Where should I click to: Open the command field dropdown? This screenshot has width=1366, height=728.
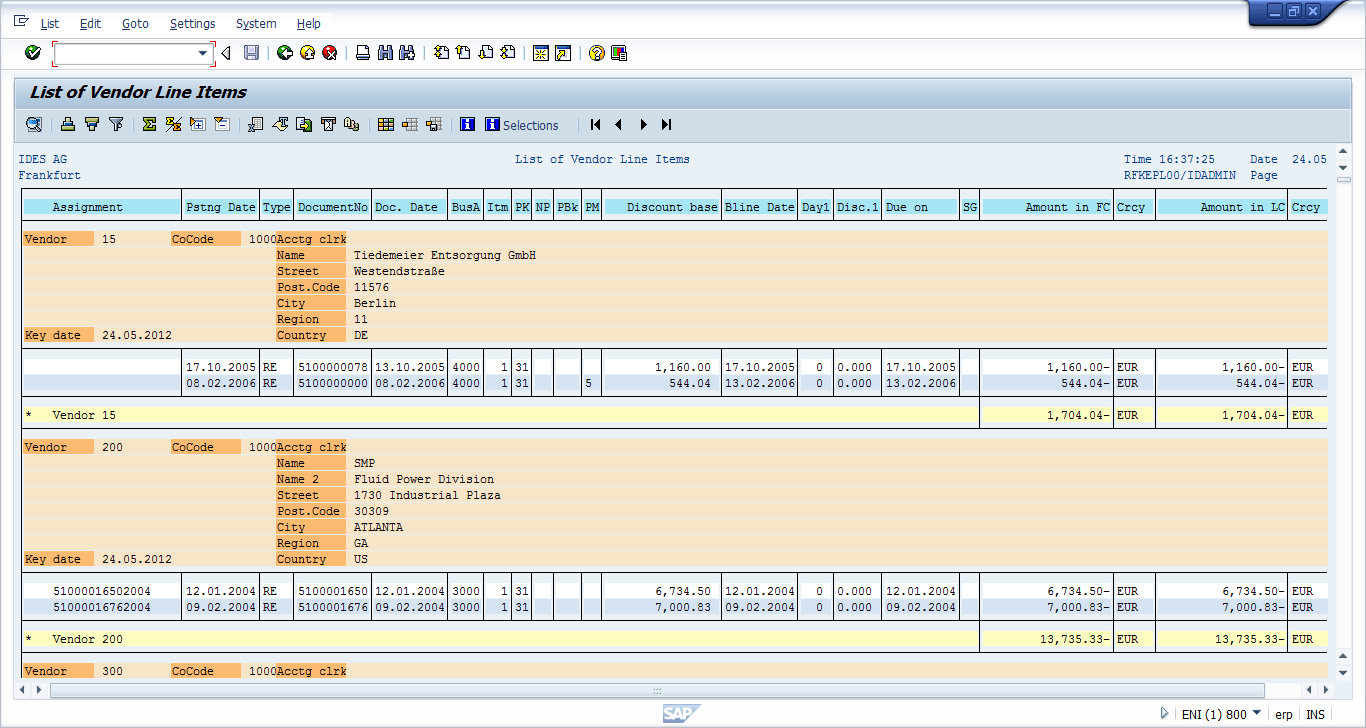coord(202,53)
